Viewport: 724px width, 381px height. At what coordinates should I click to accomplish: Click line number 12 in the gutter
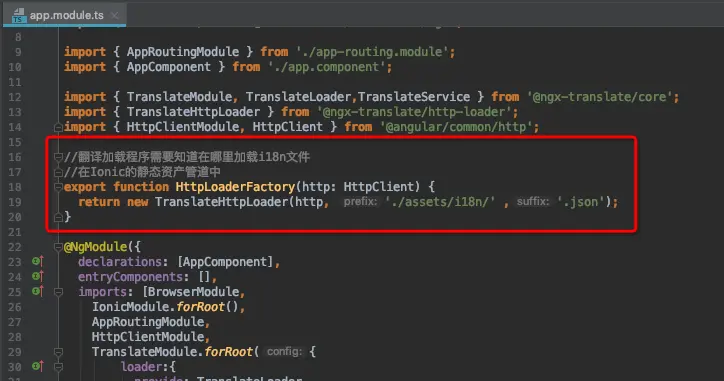pyautogui.click(x=15, y=97)
